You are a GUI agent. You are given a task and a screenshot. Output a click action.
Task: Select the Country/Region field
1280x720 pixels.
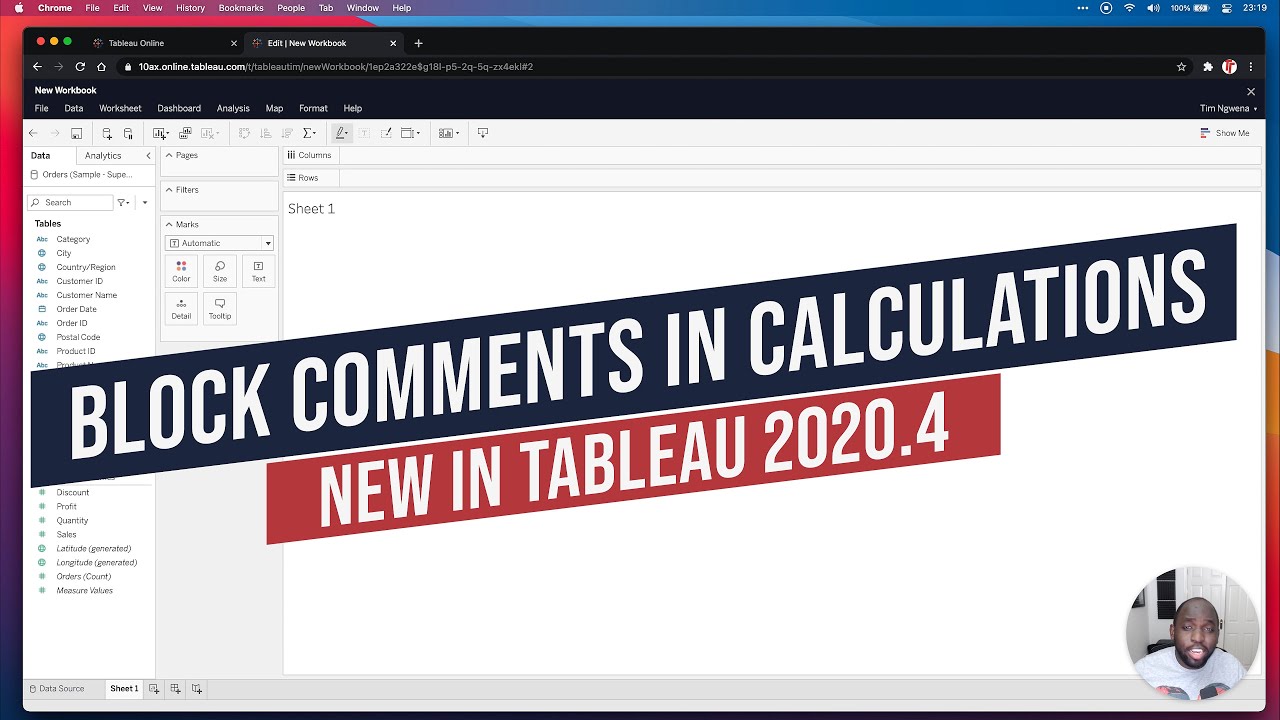[86, 267]
